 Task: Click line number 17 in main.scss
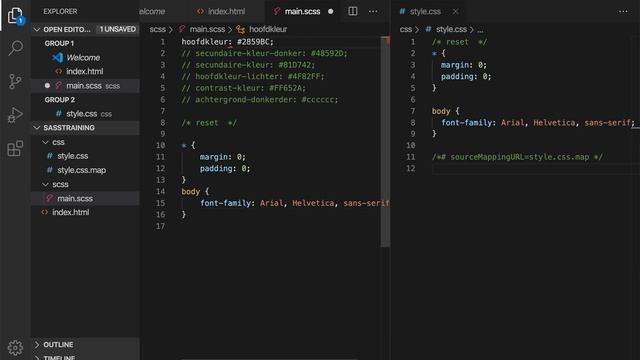pyautogui.click(x=160, y=227)
